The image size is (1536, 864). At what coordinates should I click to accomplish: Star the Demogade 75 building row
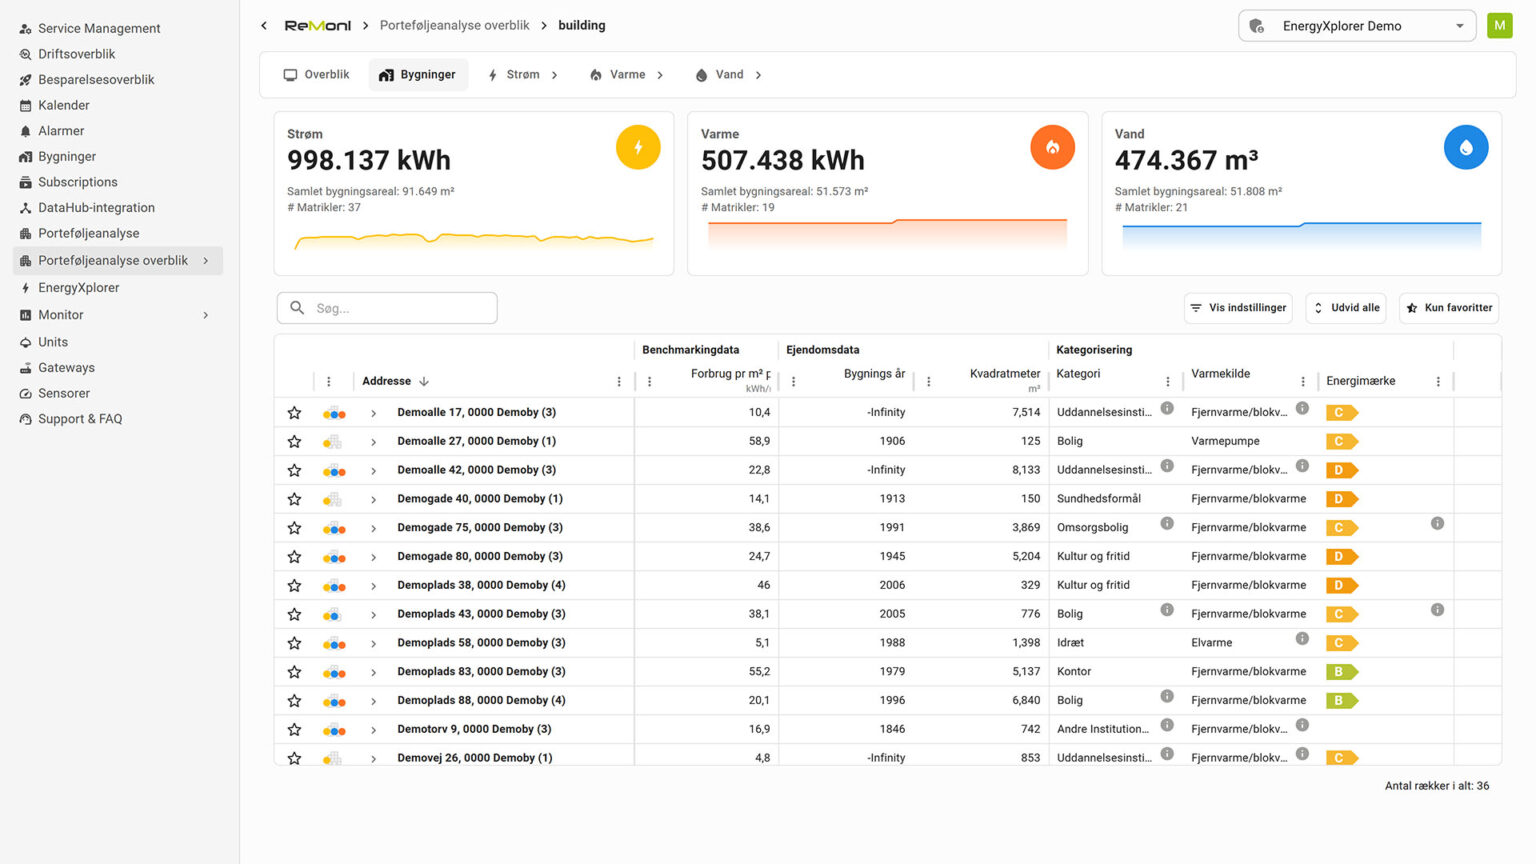tap(294, 528)
